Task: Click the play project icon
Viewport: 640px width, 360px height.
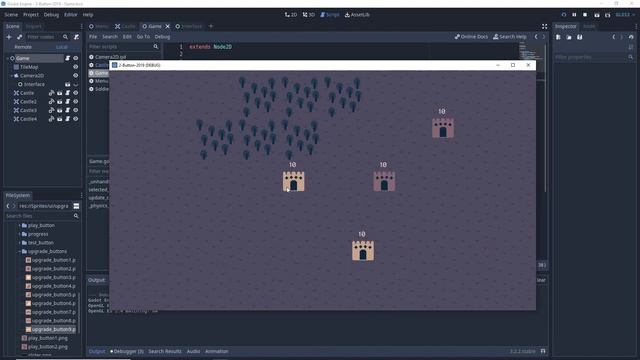Action: click(x=564, y=15)
